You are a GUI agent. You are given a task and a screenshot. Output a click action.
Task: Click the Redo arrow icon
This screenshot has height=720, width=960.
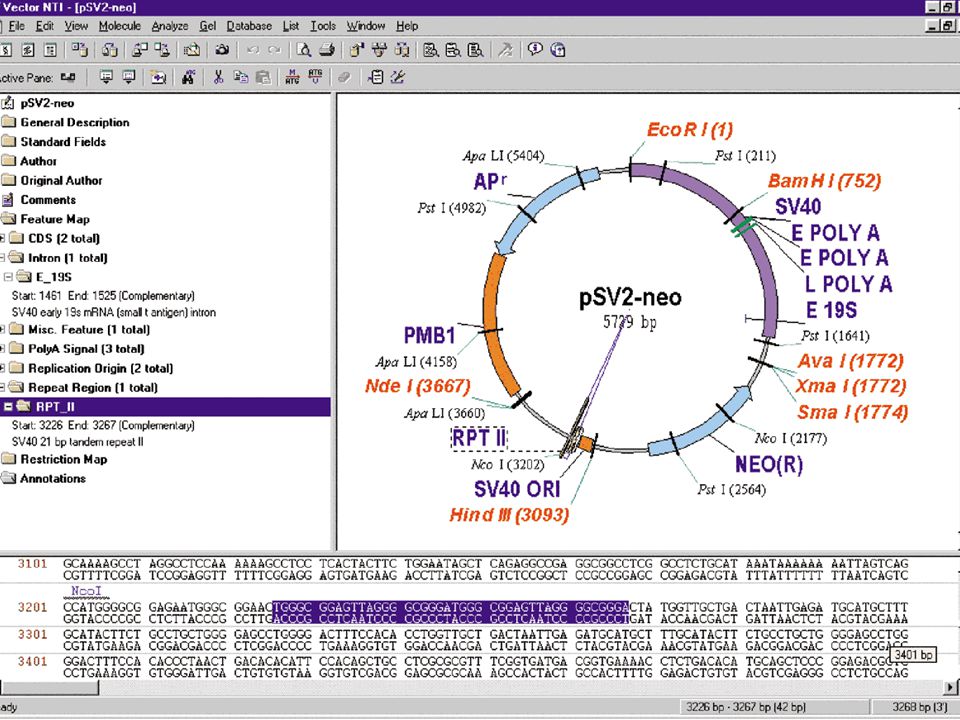pyautogui.click(x=275, y=50)
